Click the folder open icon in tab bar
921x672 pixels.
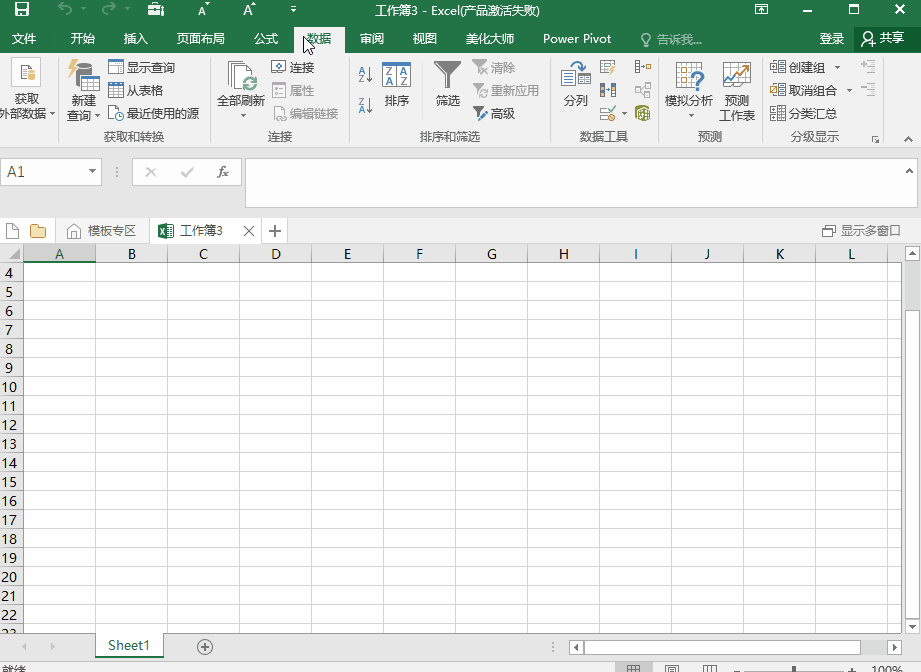[38, 230]
